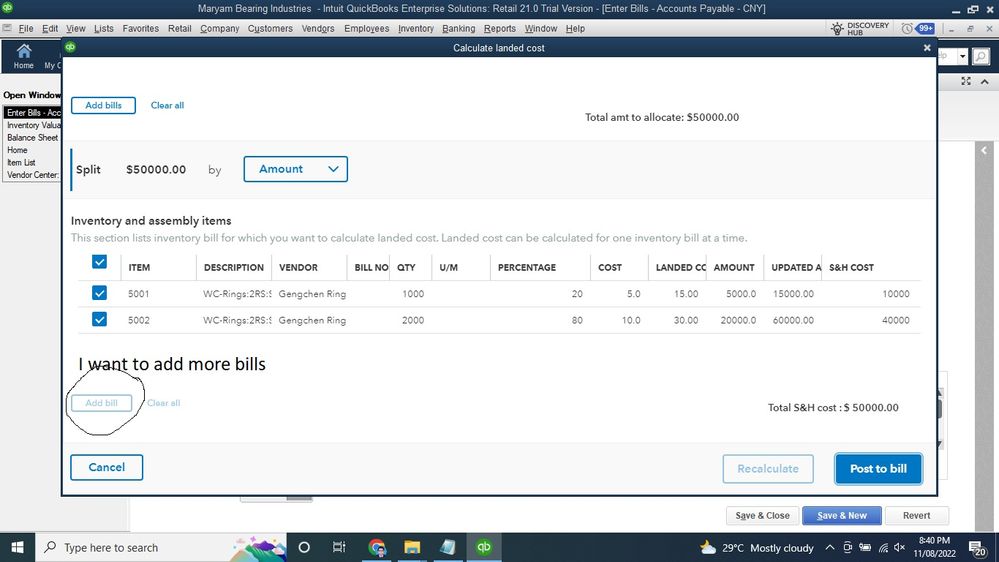Click the horizontal scrollbar thumb below dialog

pos(299,498)
